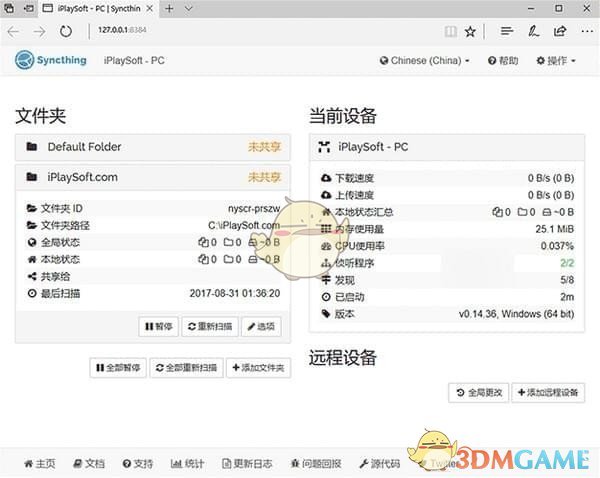The height and width of the screenshot is (478, 600).
Task: Click iPlaySoft.com's folder icon
Action: [31, 177]
